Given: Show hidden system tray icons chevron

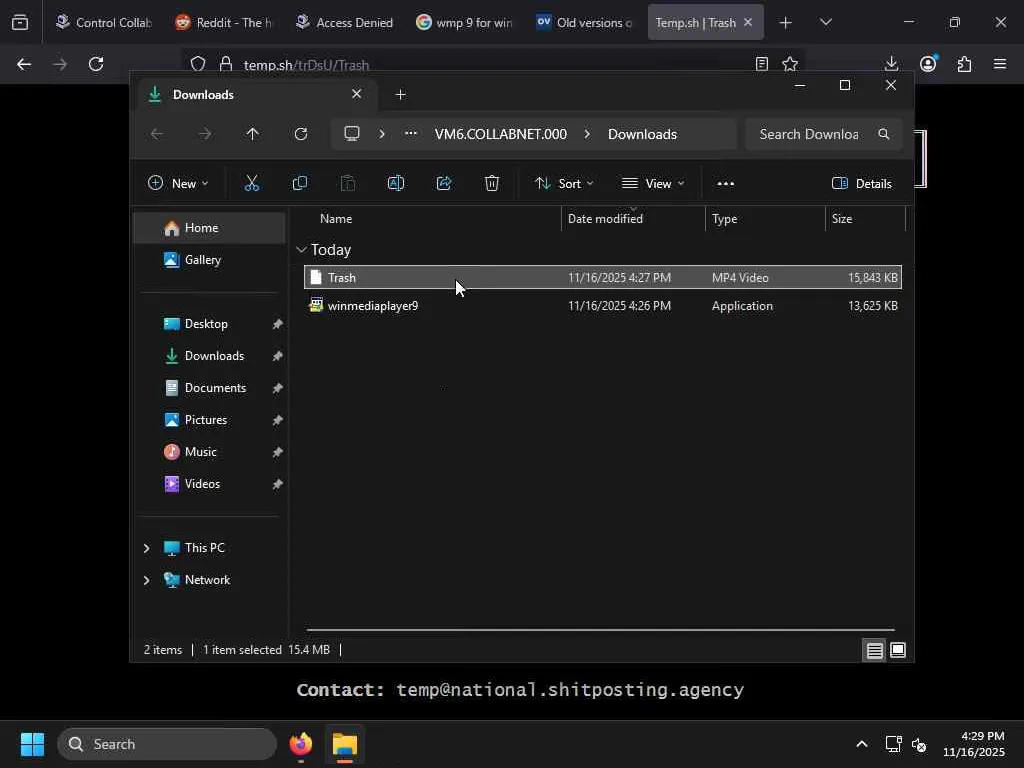Looking at the screenshot, I should (861, 744).
